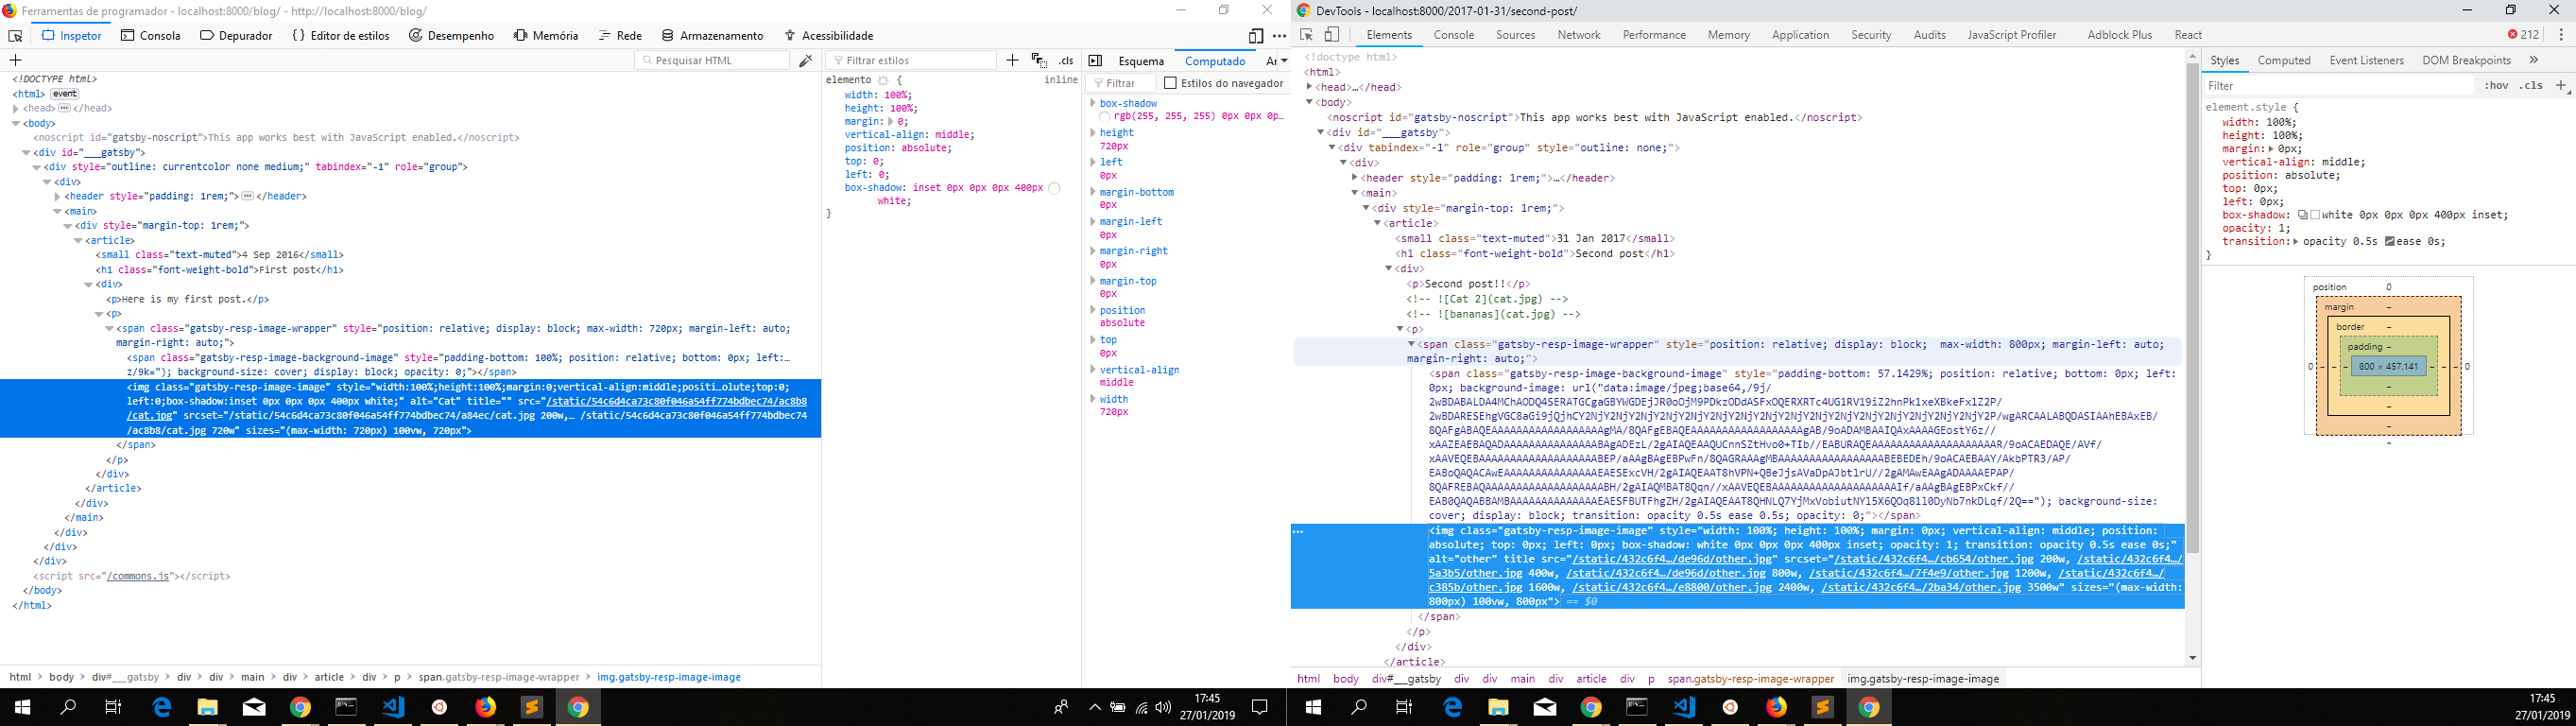Click Chrome box-shadow white color swatch

(2315, 215)
